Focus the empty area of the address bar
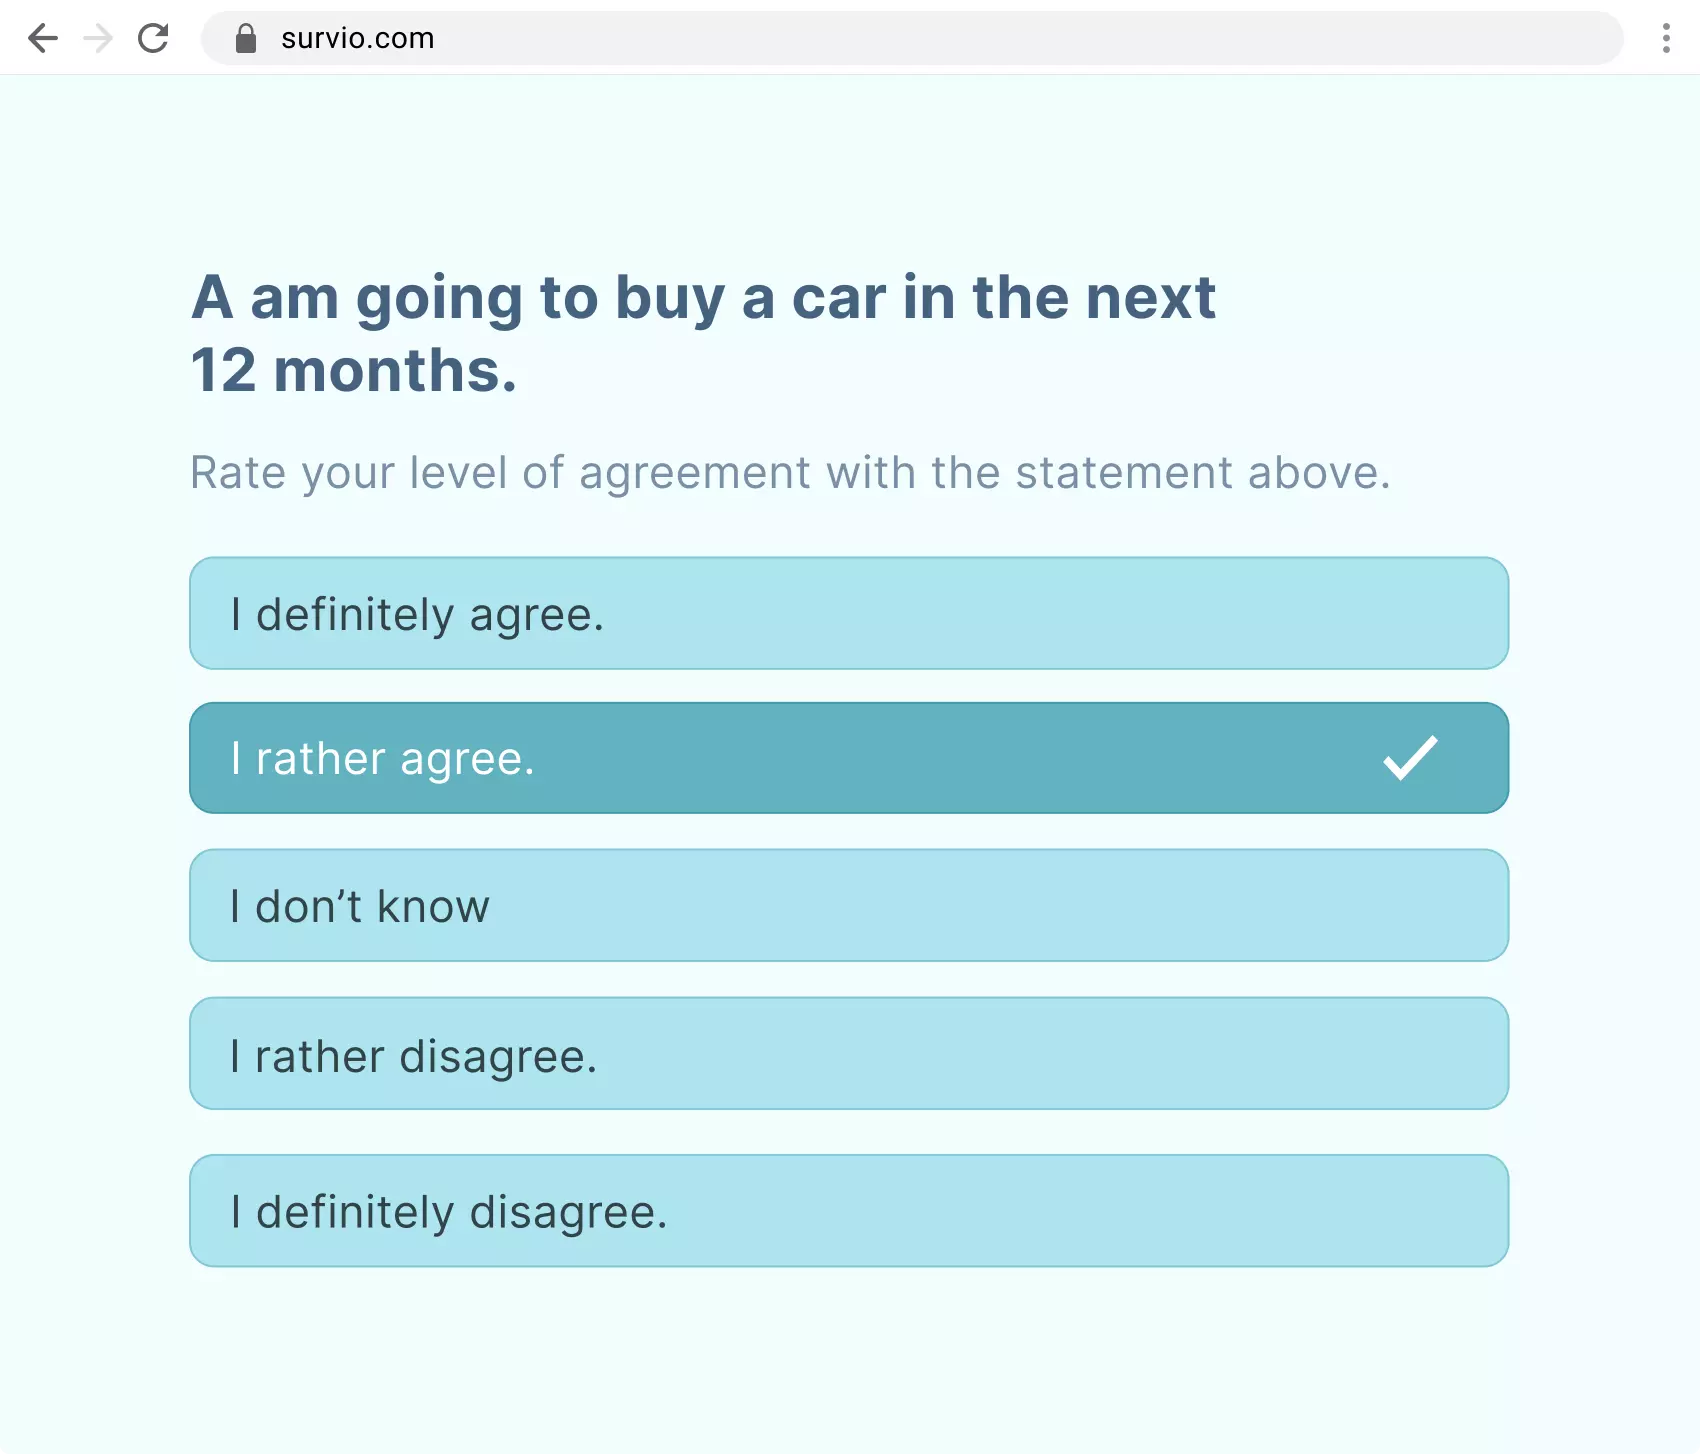1700x1454 pixels. tap(1000, 39)
